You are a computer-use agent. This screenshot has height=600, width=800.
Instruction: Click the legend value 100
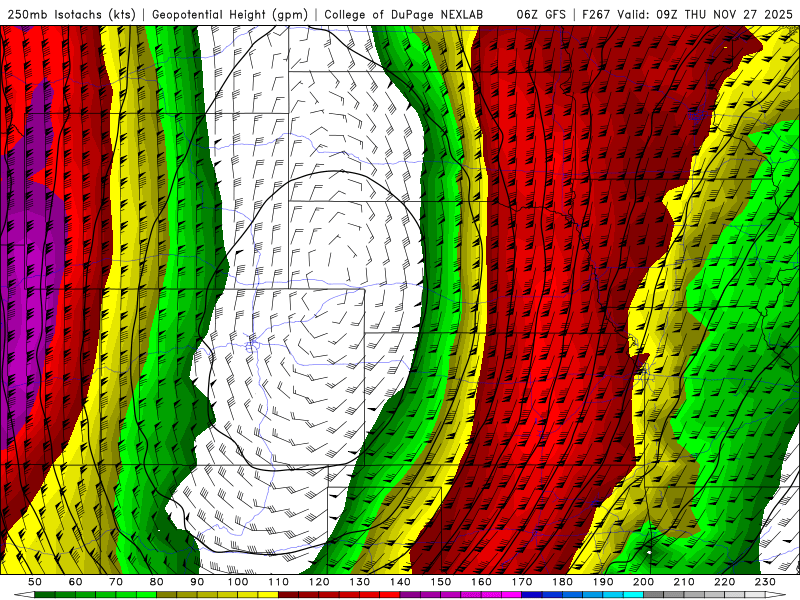[238, 582]
